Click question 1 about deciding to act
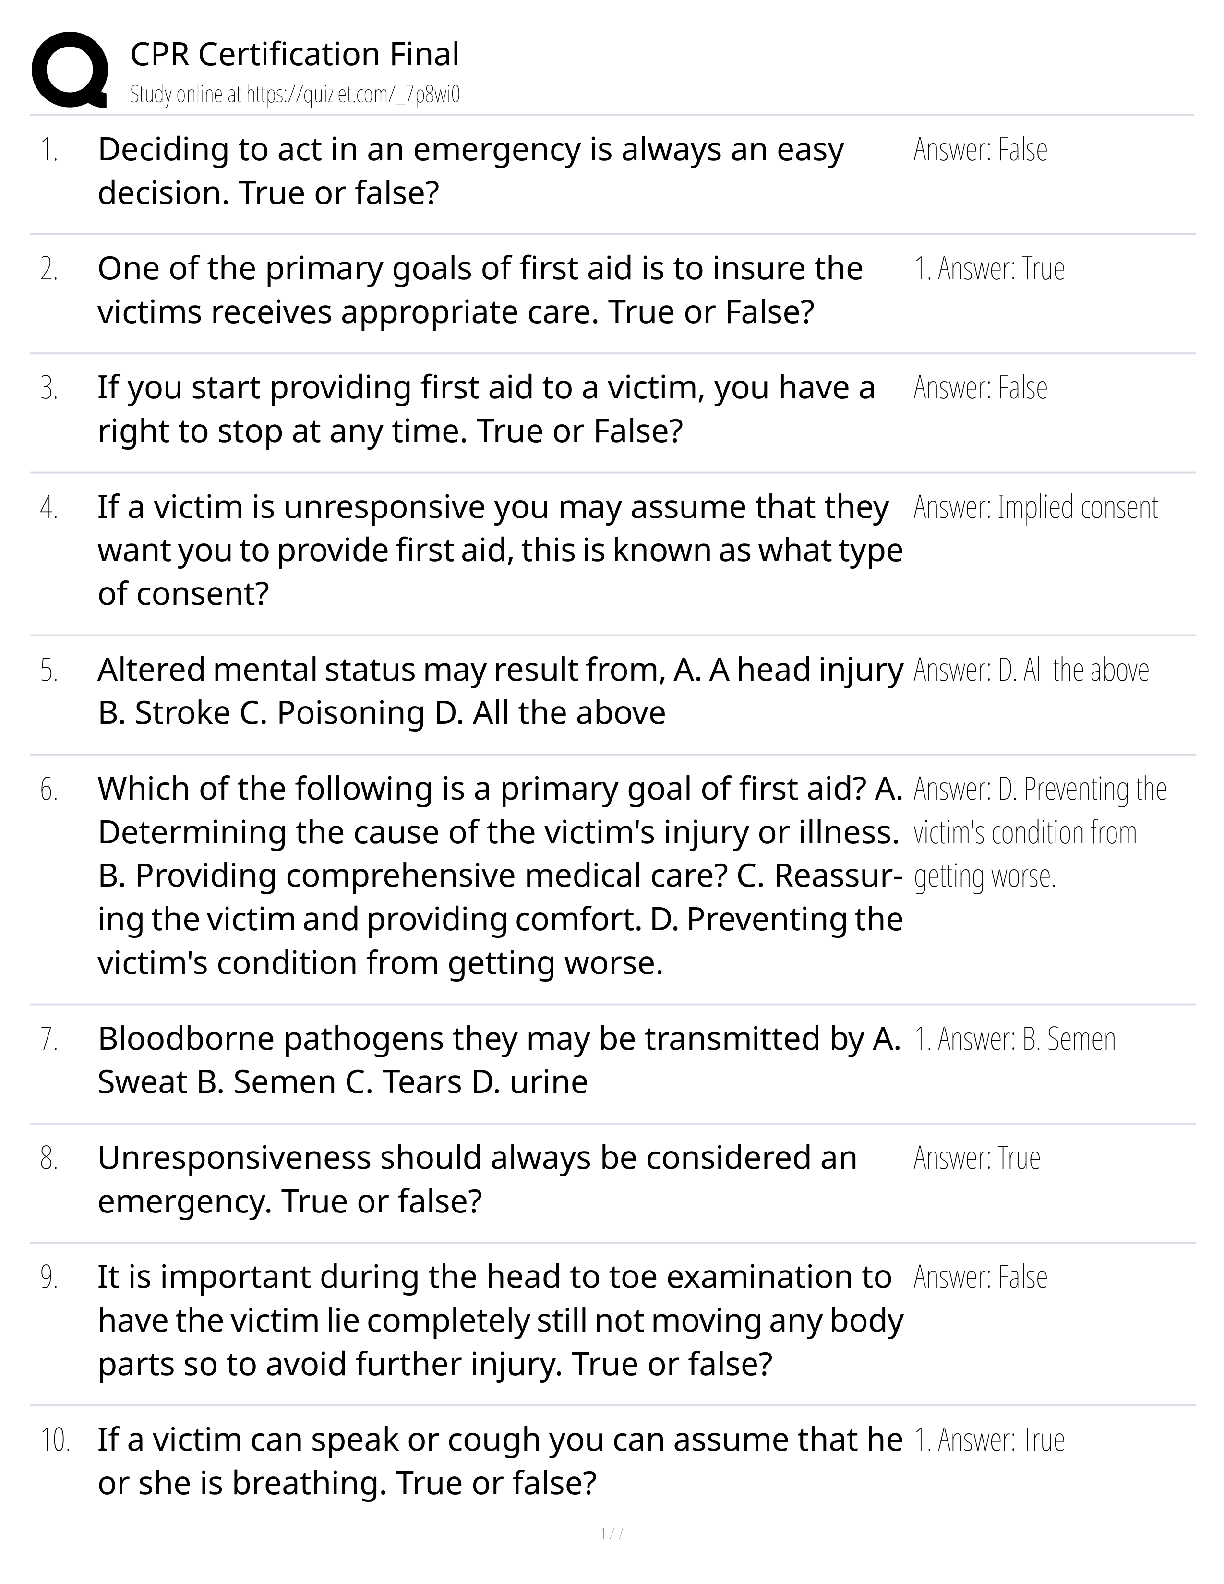 (470, 171)
